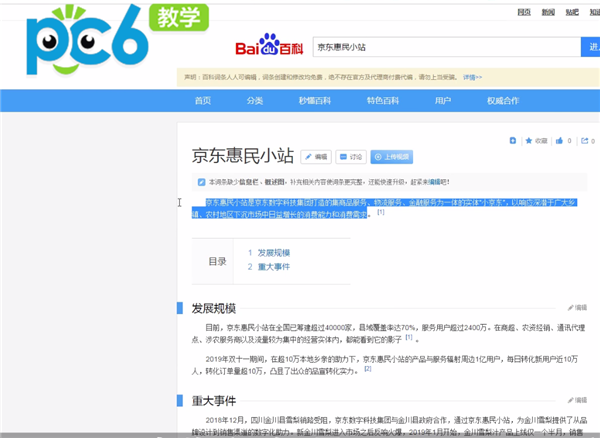Click the blue document icon beside 收藏
Screen dimensions: 600x438
(x=513, y=141)
